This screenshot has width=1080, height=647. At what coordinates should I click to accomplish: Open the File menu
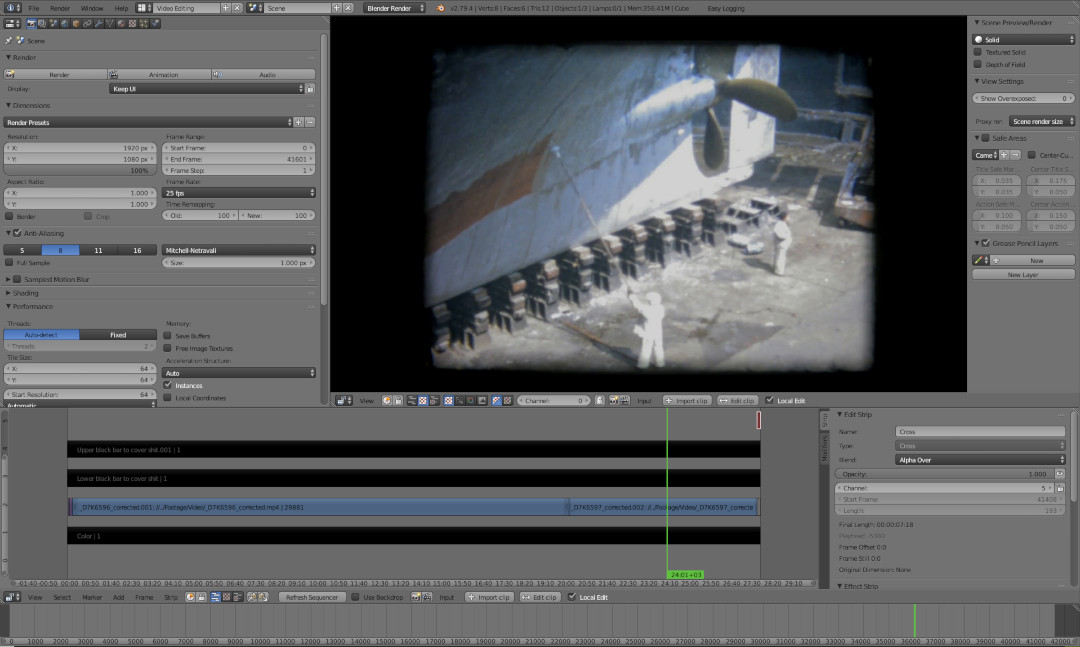point(34,8)
